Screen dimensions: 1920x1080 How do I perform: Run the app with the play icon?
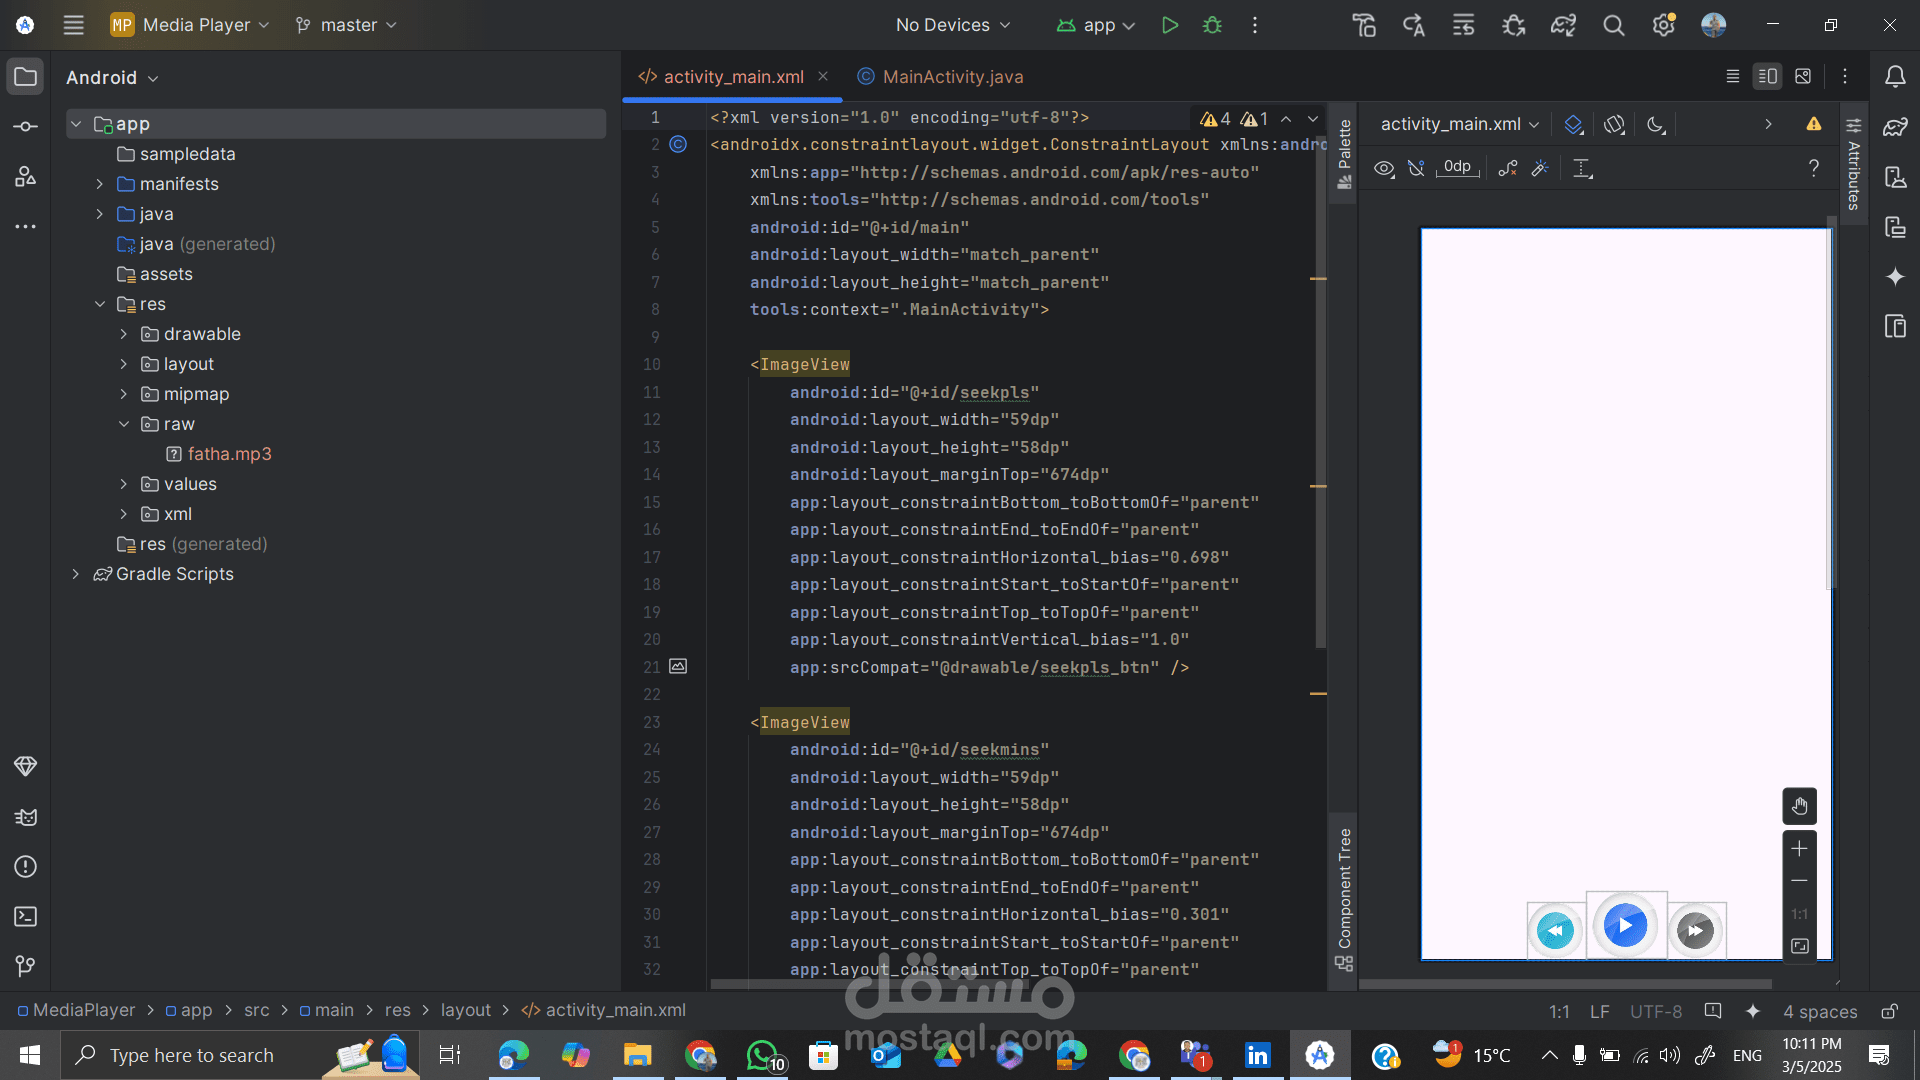coord(1169,25)
